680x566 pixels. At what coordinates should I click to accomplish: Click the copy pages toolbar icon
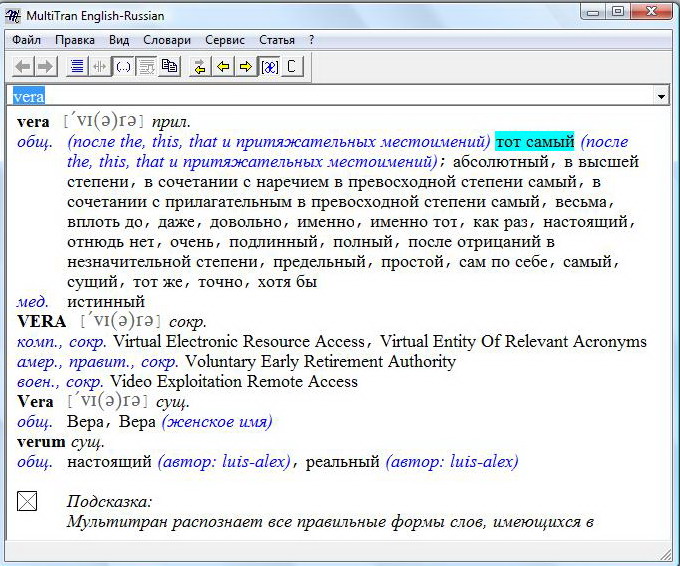coord(169,66)
